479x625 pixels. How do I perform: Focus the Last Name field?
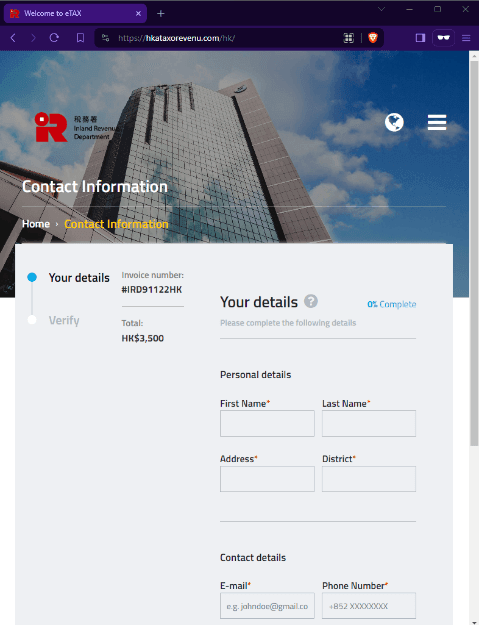click(x=369, y=423)
